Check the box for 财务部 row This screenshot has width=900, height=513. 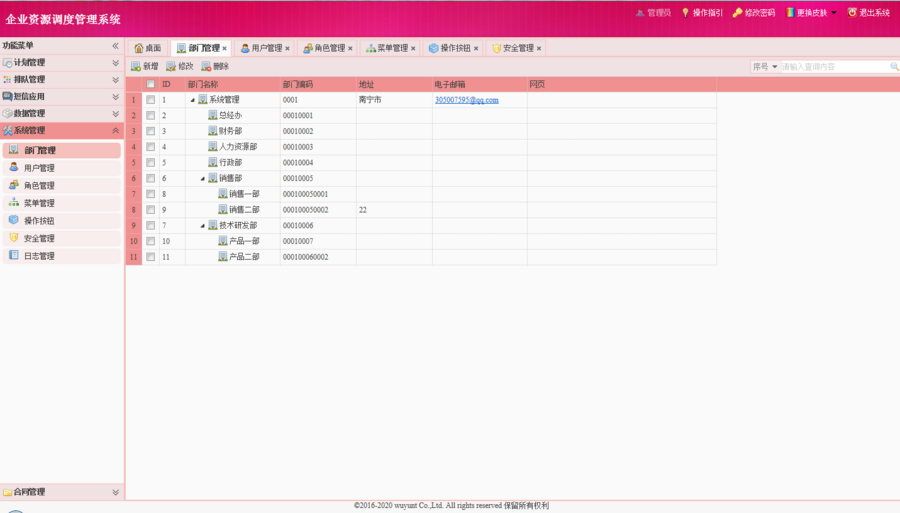(150, 131)
